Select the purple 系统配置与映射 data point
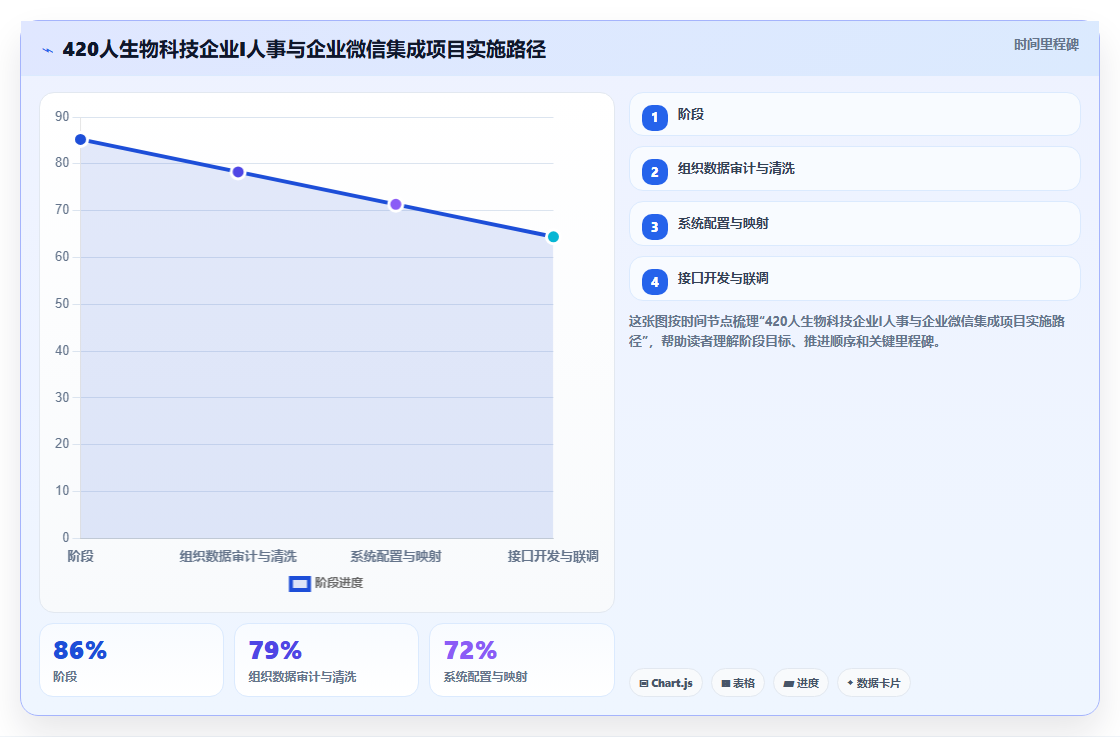The height and width of the screenshot is (737, 1120). [396, 205]
